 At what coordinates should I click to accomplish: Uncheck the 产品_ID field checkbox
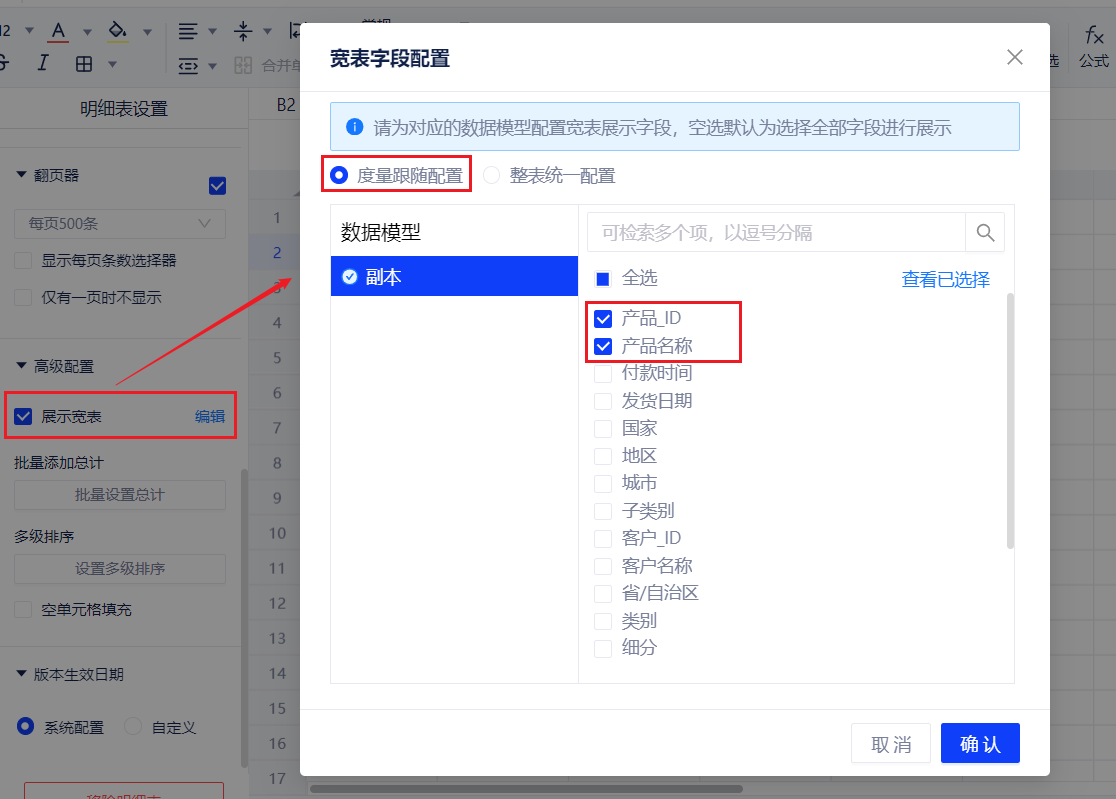[603, 319]
